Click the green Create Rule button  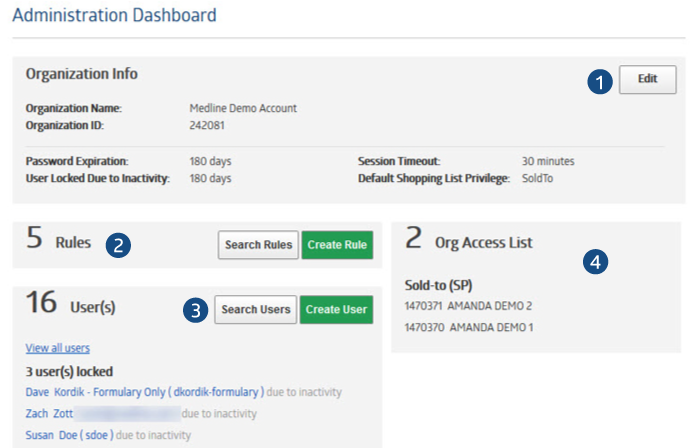(x=337, y=245)
